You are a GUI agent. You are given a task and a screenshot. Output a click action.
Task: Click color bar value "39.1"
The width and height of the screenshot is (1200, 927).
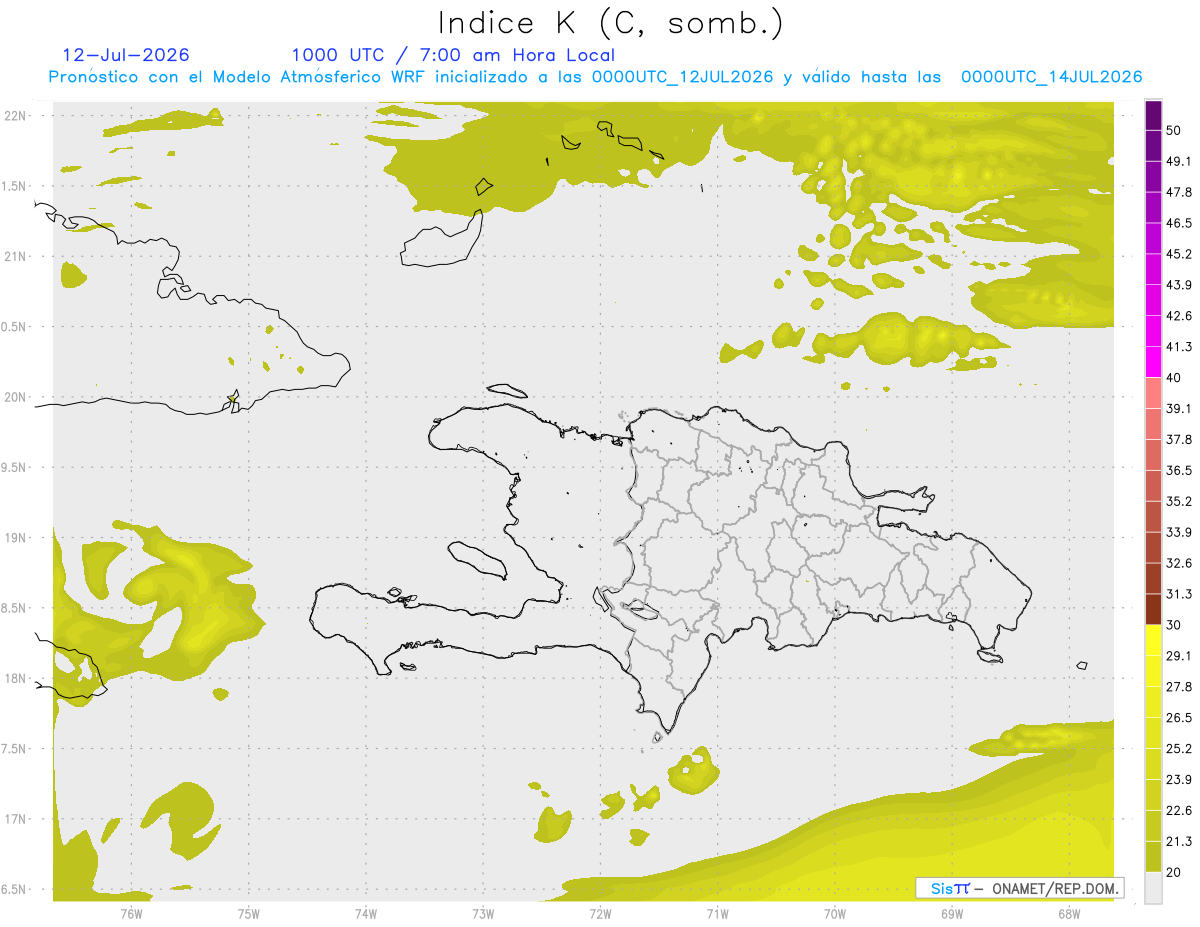1179,409
